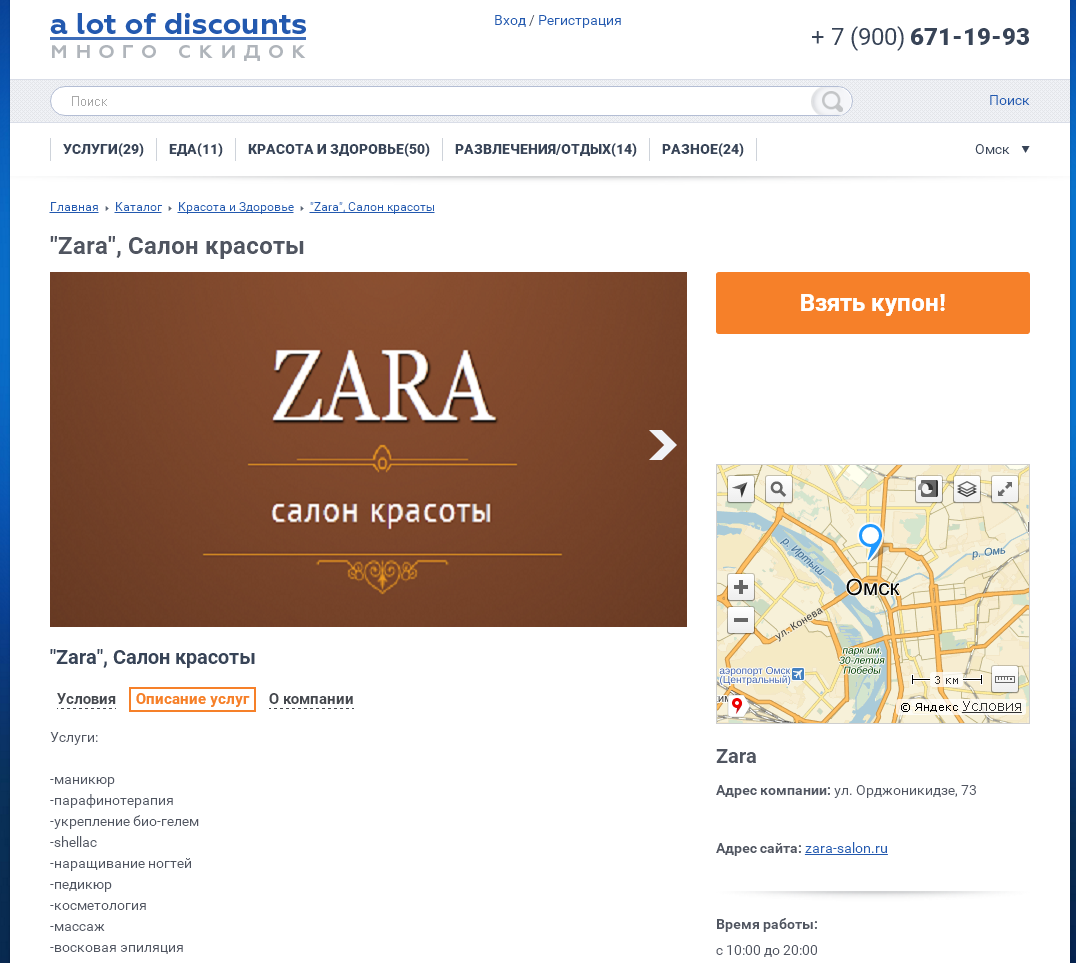The image size is (1076, 963).
Task: Click the Взять купон! button
Action: [x=872, y=303]
